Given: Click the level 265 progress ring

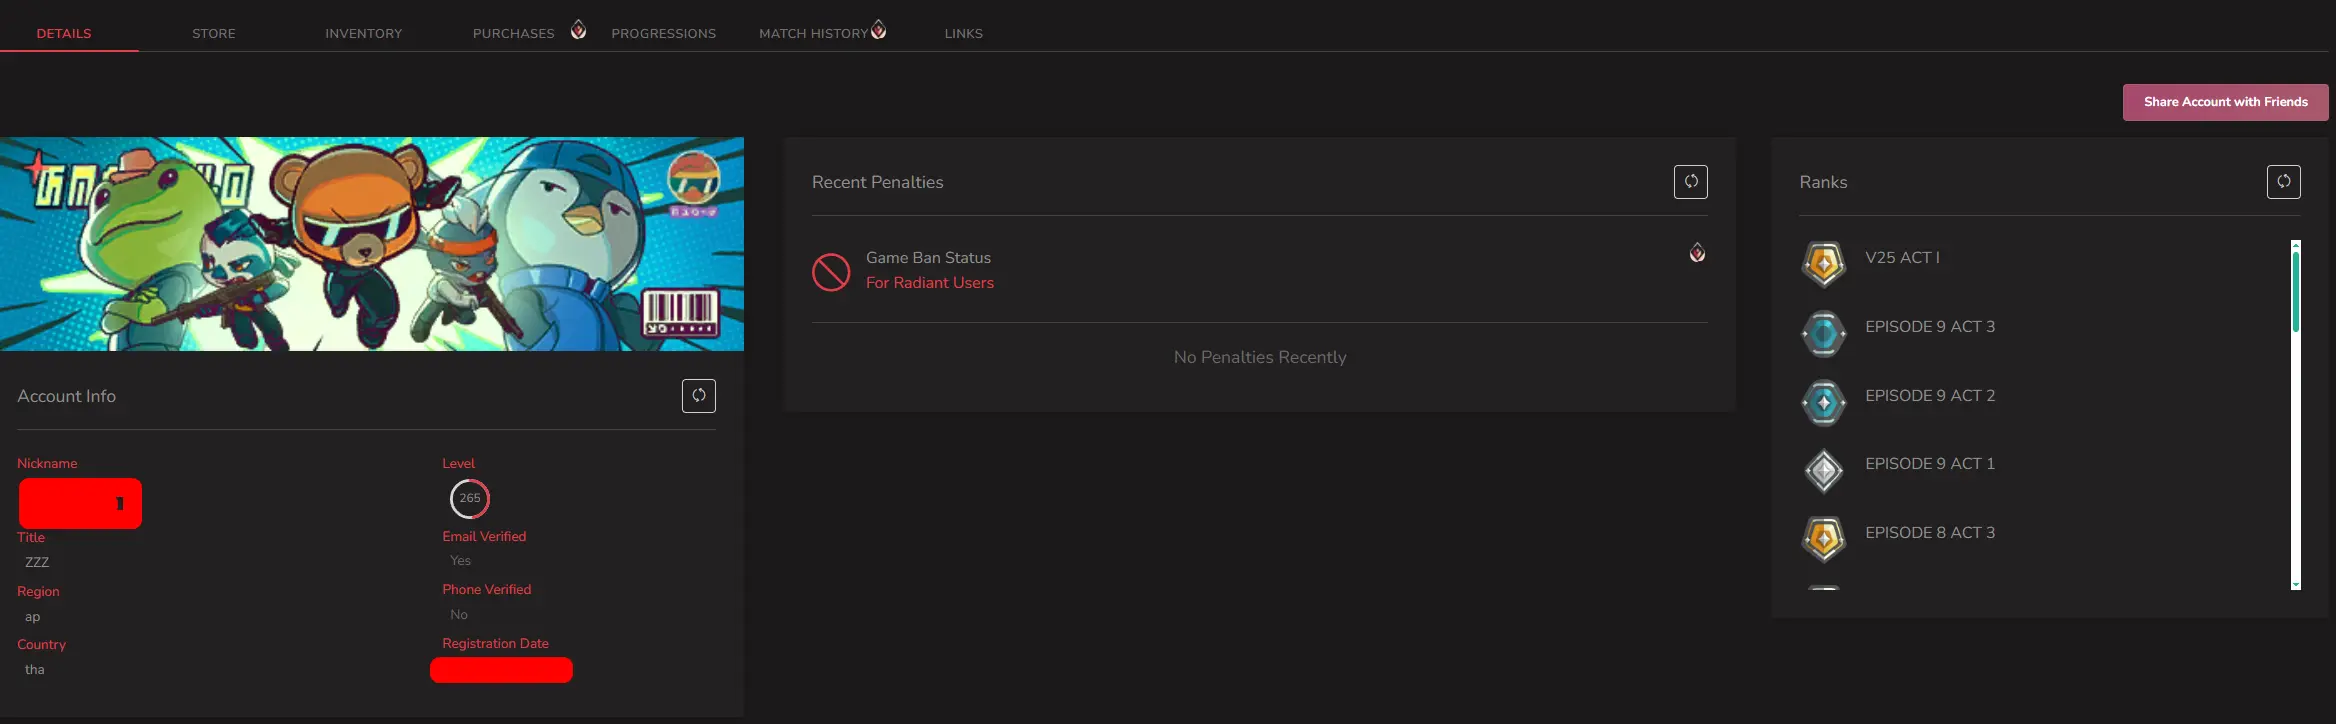Looking at the screenshot, I should 469,498.
